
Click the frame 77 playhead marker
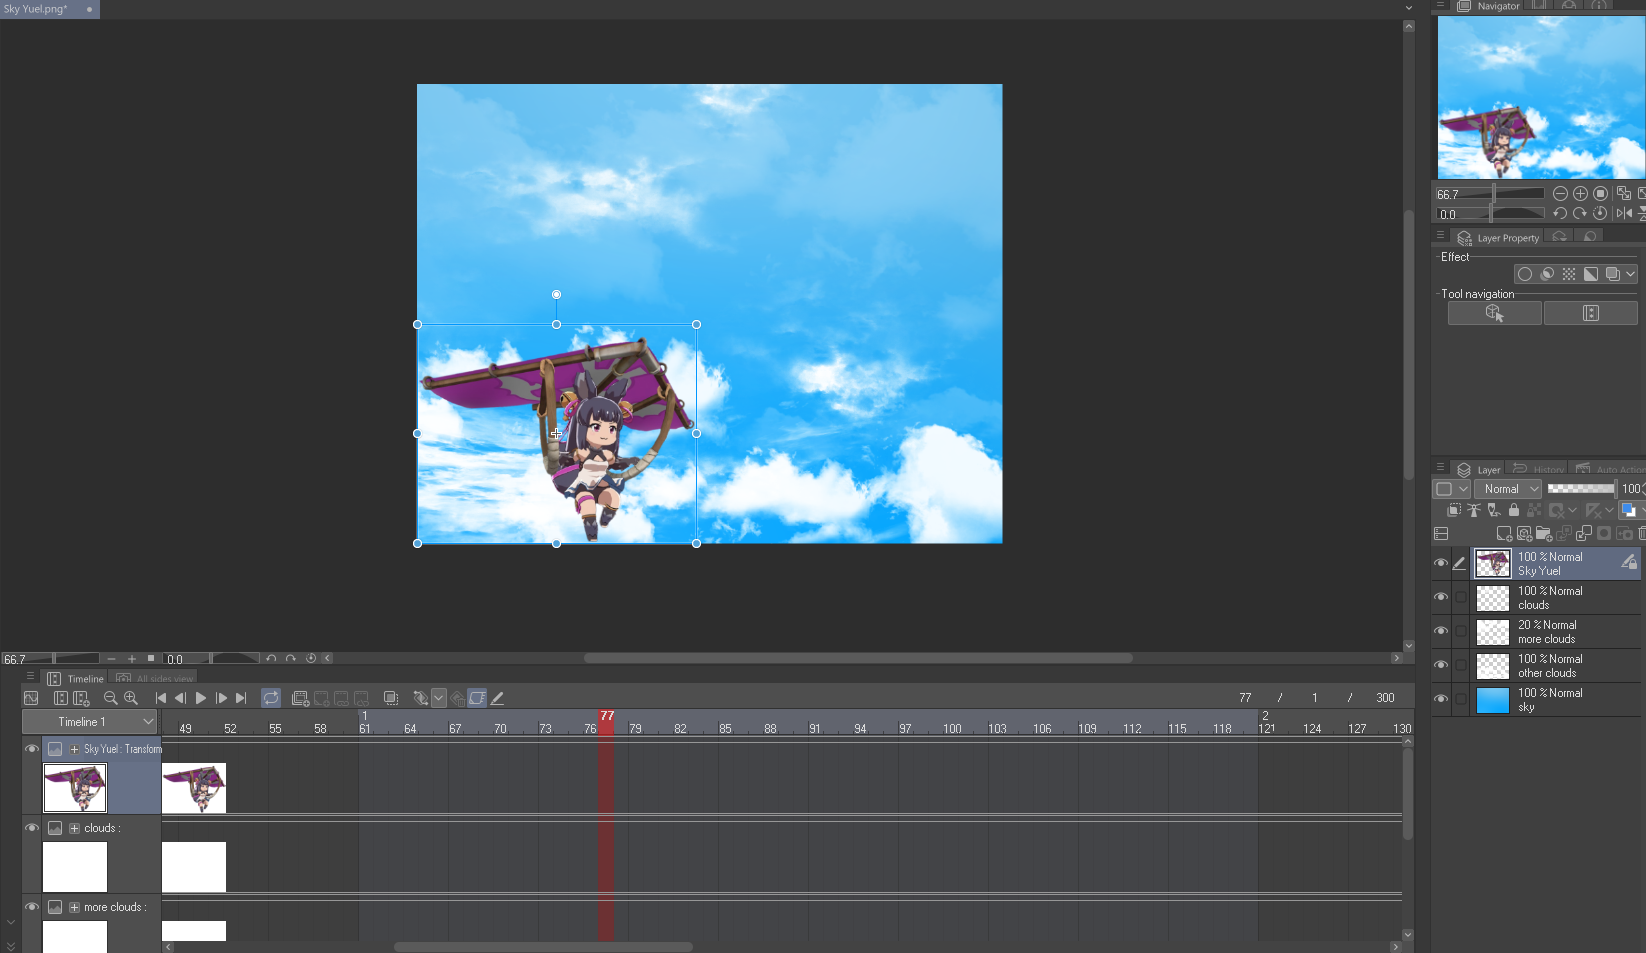pos(606,716)
